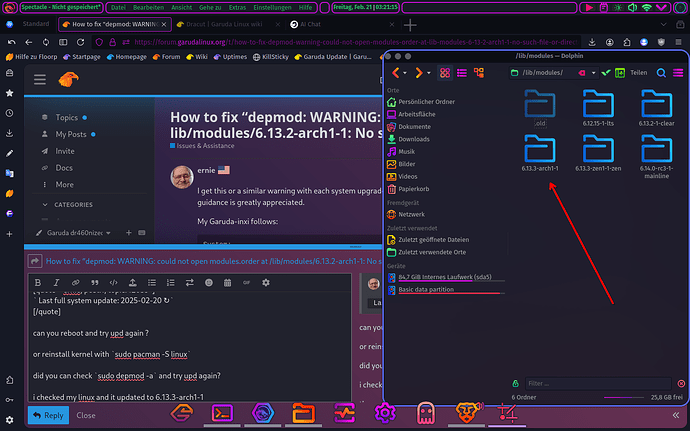This screenshot has height=431, width=690.
Task: Click the Reply button
Action: pos(48,415)
